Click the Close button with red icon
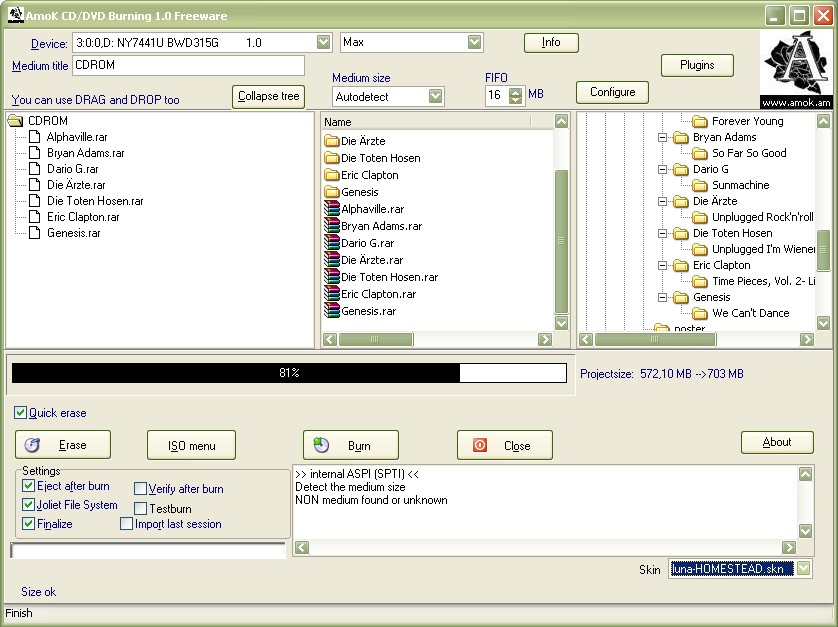 pos(505,445)
